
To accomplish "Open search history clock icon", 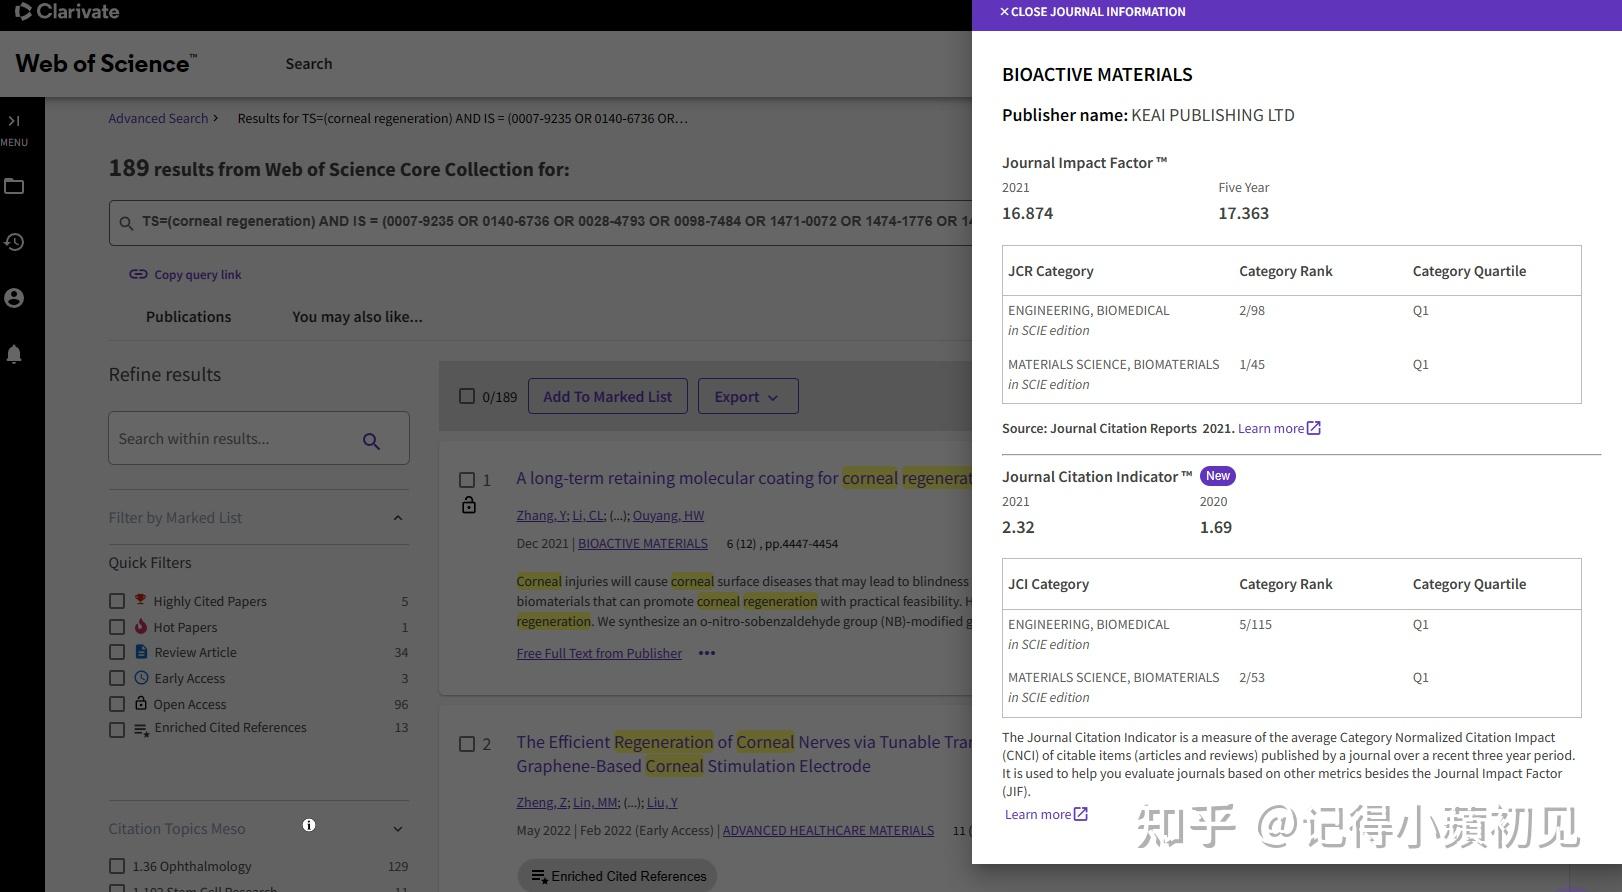I will coord(14,242).
